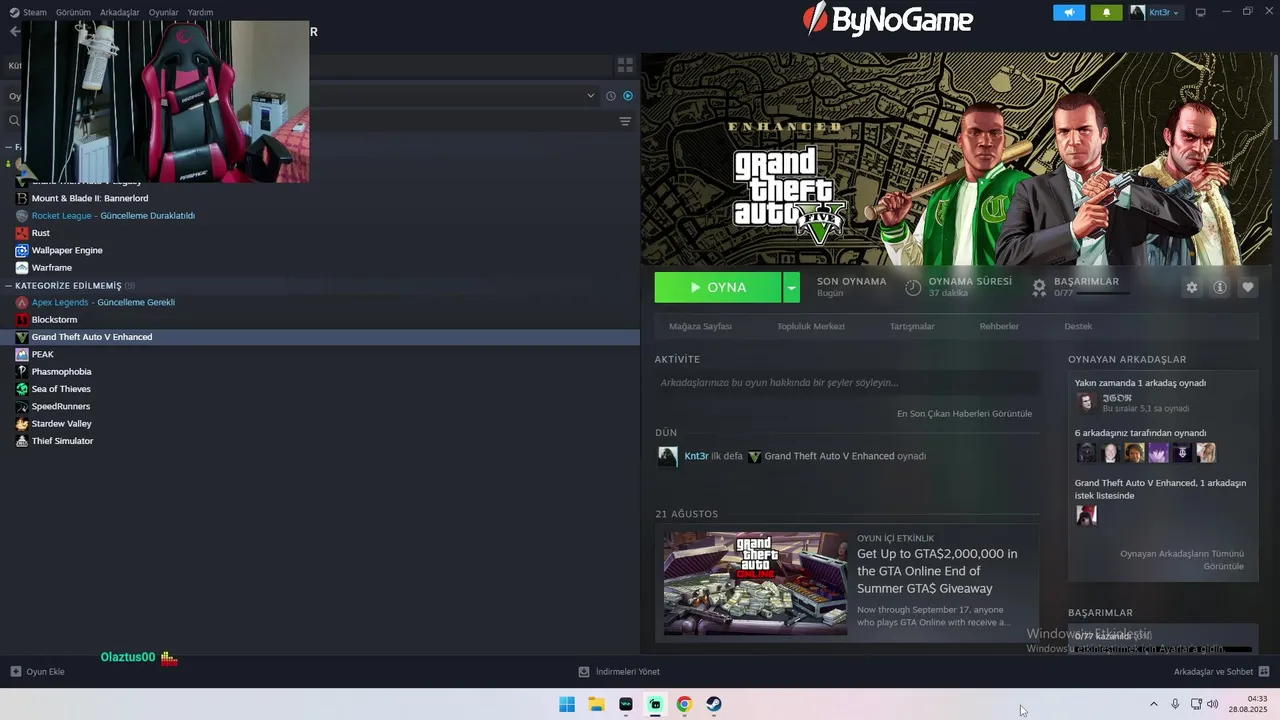Click the Stardew Valley icon
Viewport: 1280px width, 720px height.
pyautogui.click(x=22, y=424)
